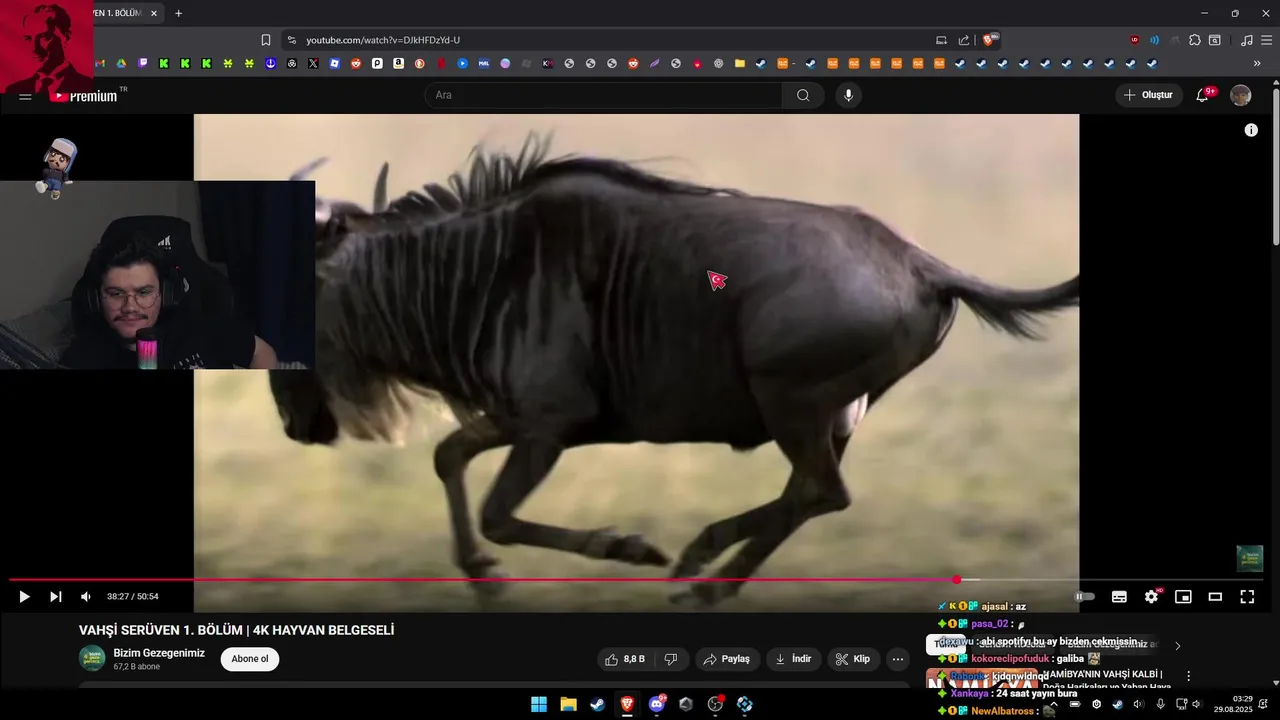Open the YouTube account avatar menu

[1240, 95]
